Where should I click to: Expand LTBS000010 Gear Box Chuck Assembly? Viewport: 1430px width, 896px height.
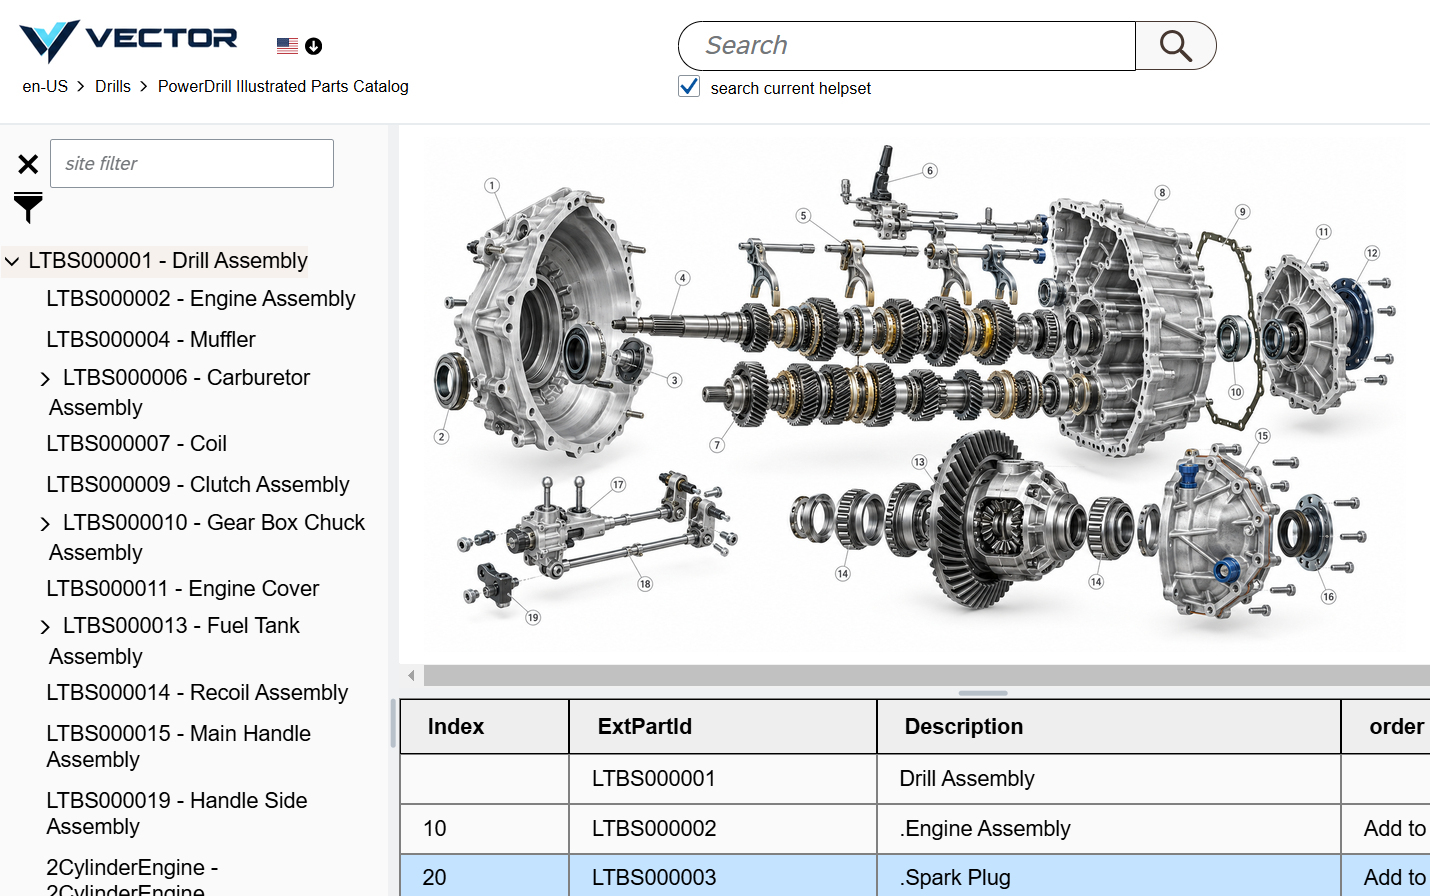(x=45, y=524)
